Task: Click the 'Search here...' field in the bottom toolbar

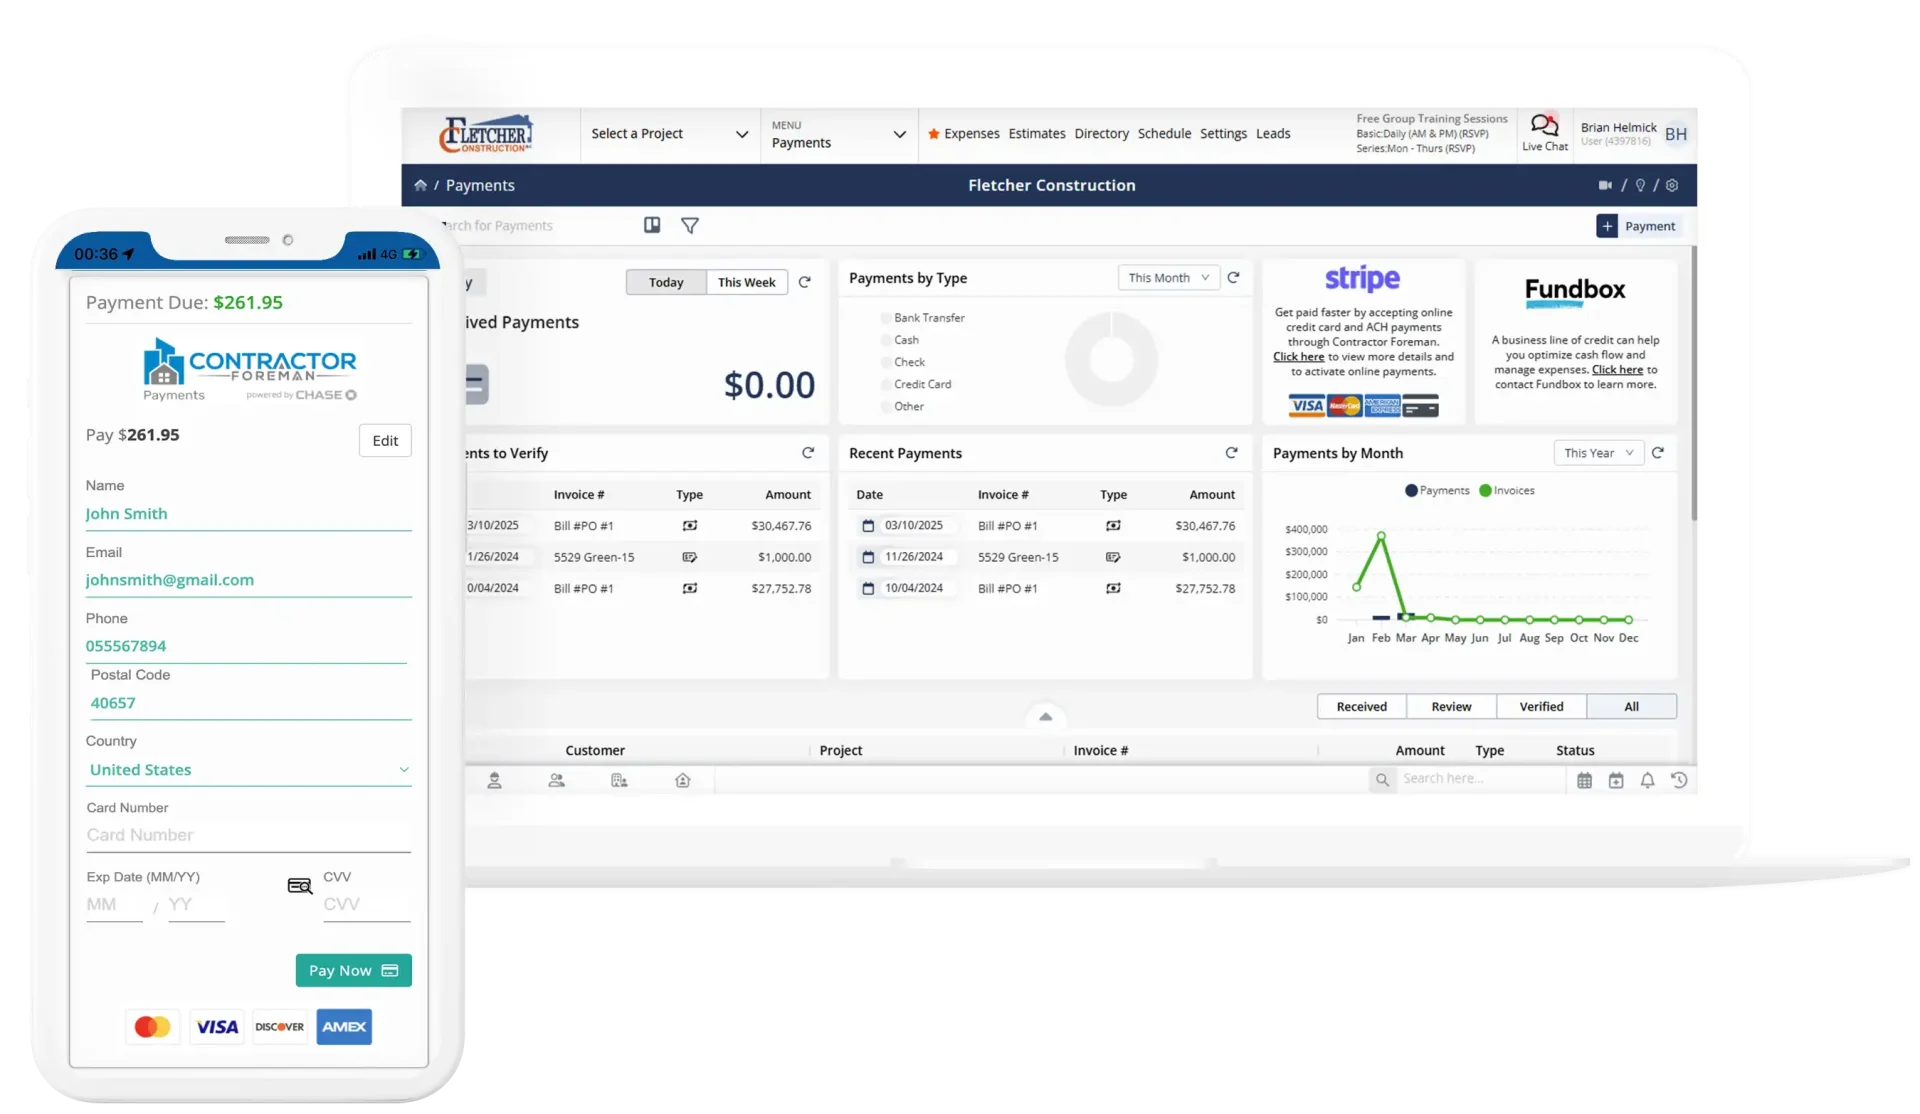Action: 1480,779
